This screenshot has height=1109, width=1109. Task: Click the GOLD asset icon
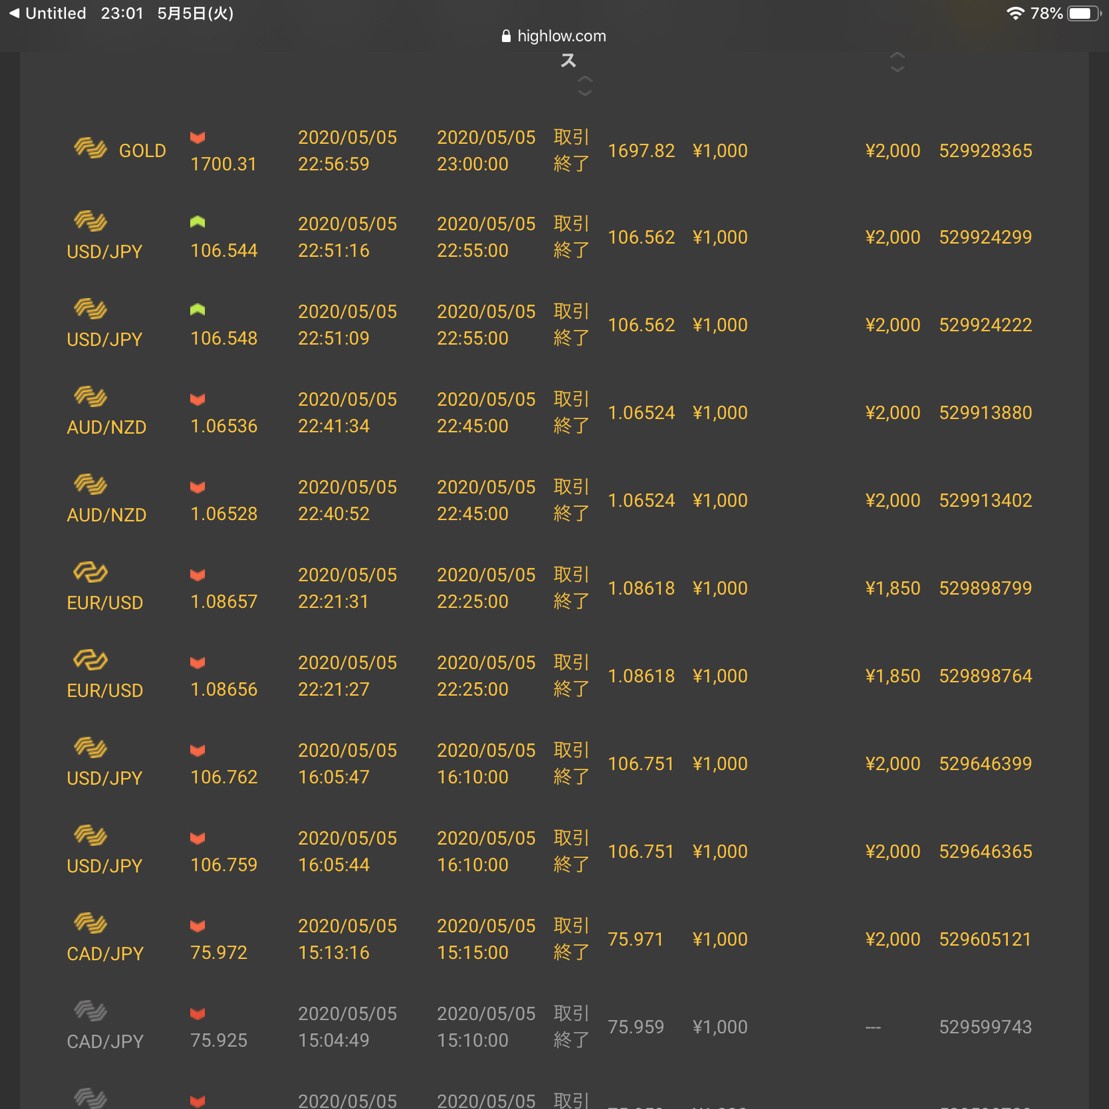(91, 148)
